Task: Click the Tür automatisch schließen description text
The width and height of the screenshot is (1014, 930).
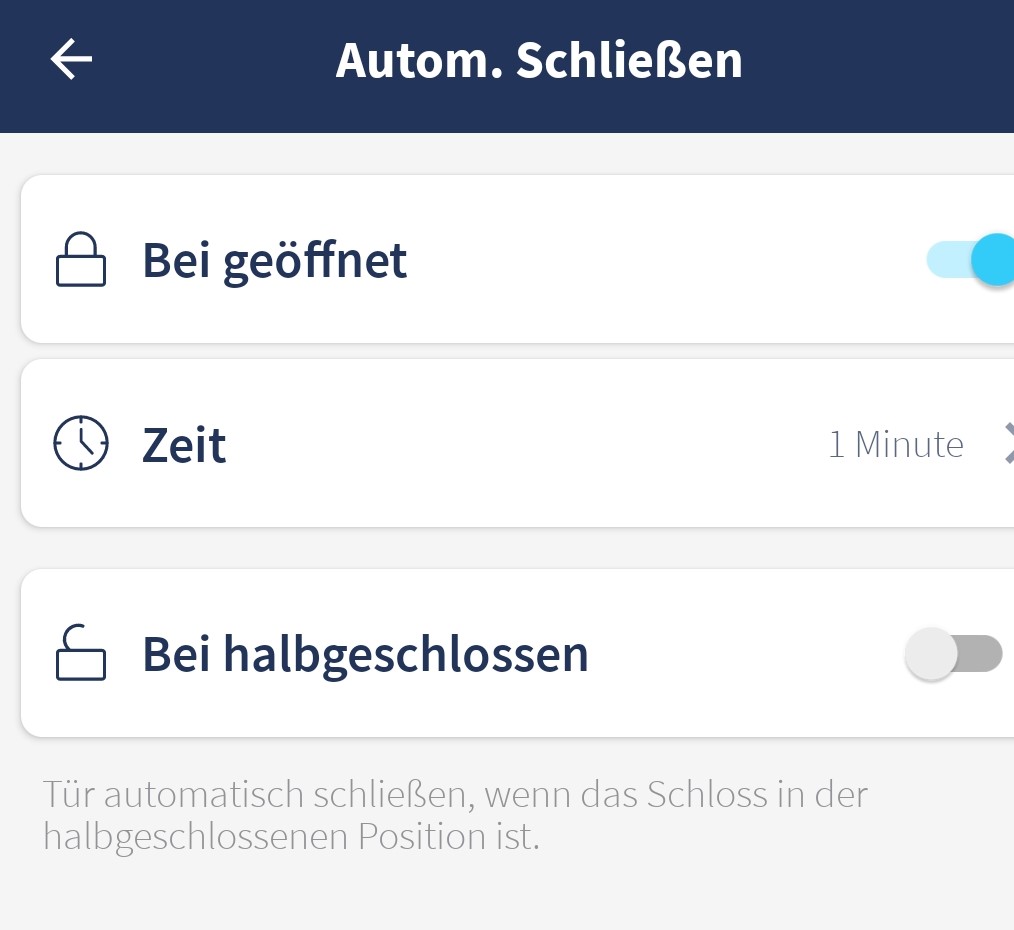Action: (455, 815)
